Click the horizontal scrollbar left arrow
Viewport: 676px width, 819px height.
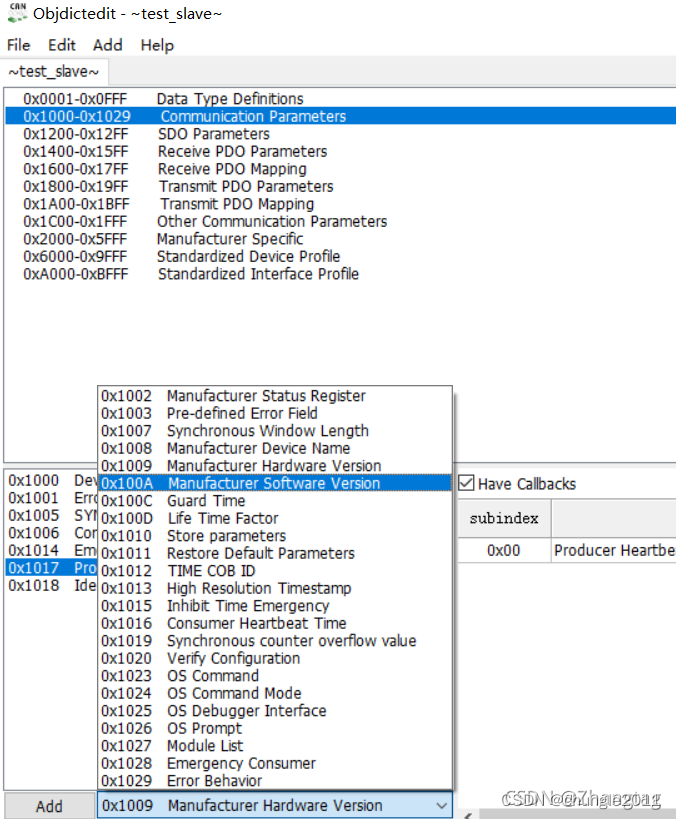click(x=468, y=815)
